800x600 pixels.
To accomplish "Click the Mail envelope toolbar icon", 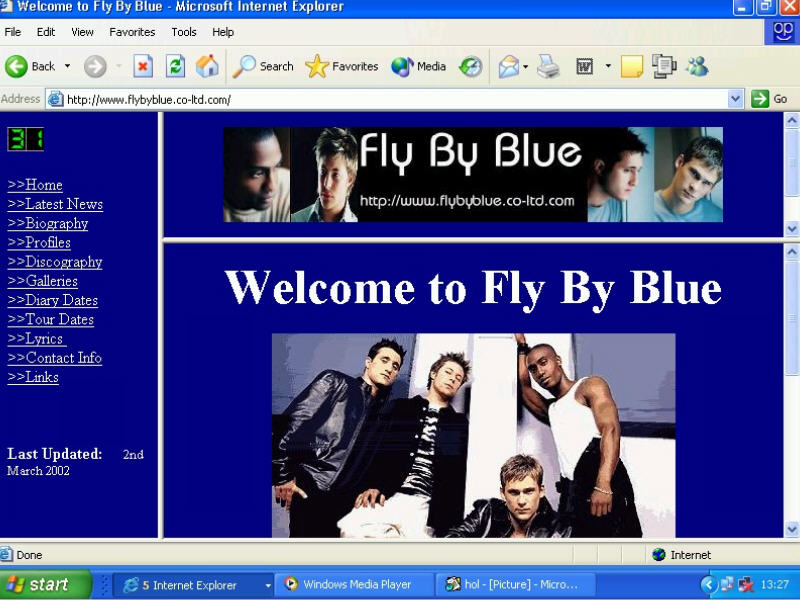I will coord(509,66).
